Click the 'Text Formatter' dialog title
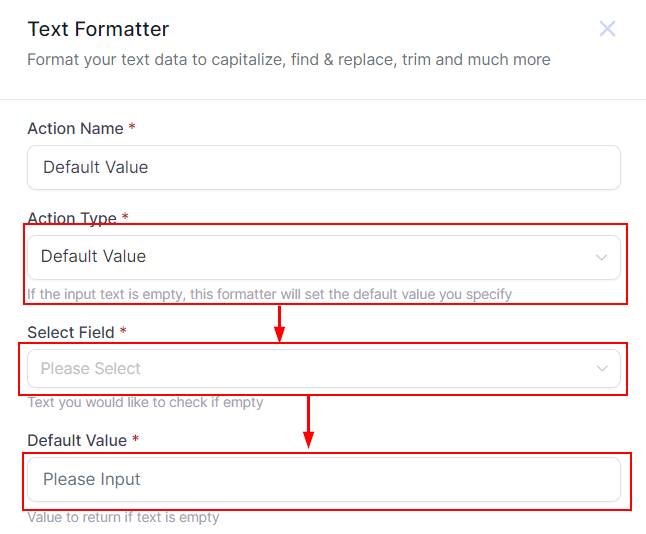The width and height of the screenshot is (646, 534). [98, 30]
